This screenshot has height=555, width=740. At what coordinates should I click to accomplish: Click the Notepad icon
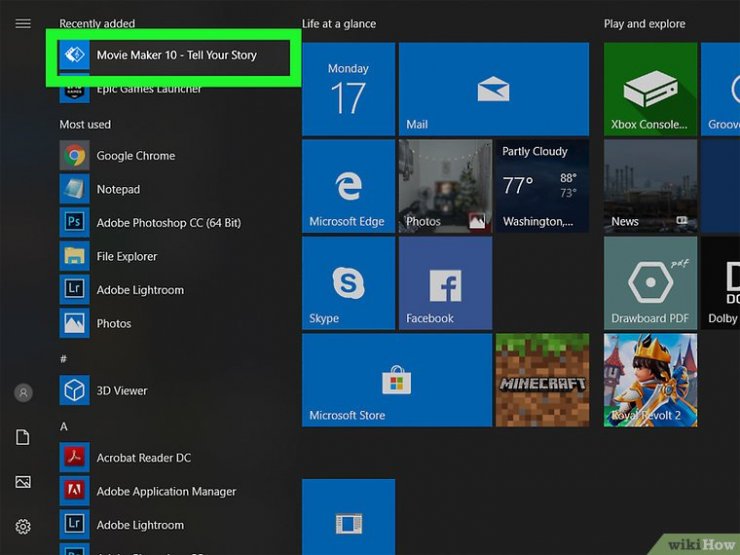click(x=75, y=189)
